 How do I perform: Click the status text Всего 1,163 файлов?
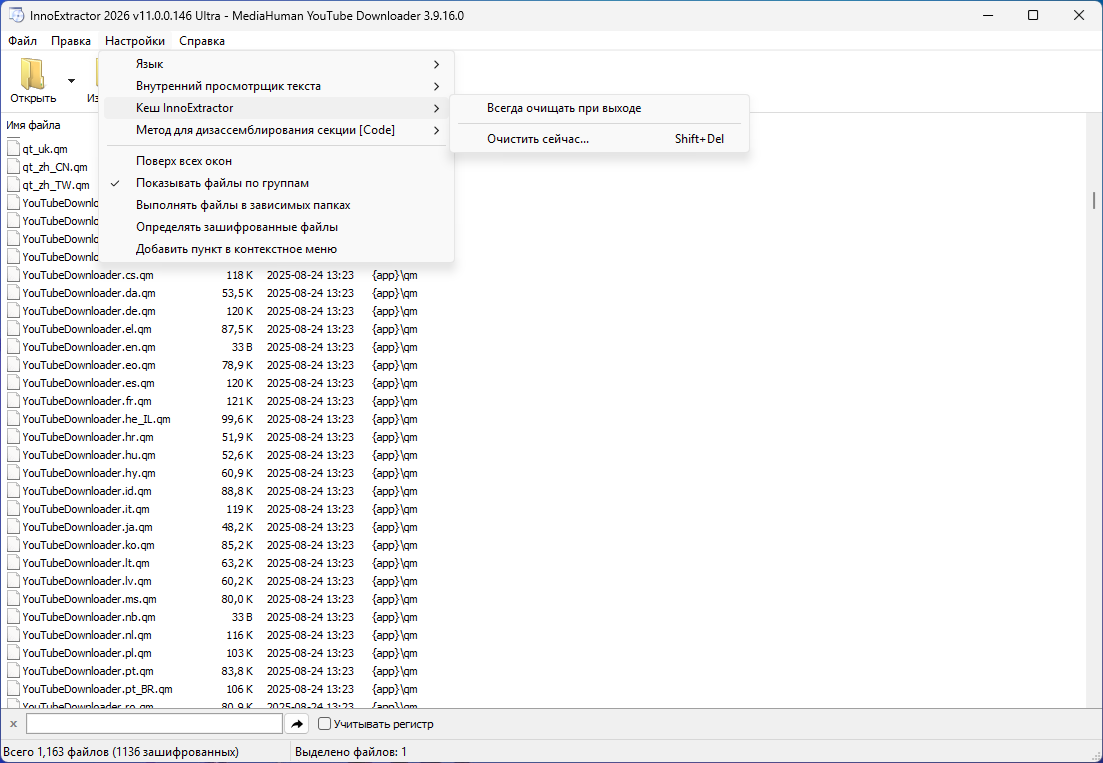click(121, 752)
